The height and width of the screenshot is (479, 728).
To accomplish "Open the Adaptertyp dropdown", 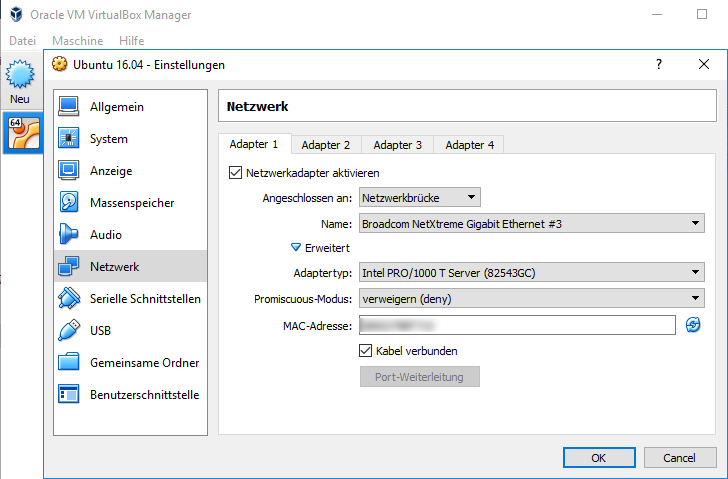I will point(532,272).
